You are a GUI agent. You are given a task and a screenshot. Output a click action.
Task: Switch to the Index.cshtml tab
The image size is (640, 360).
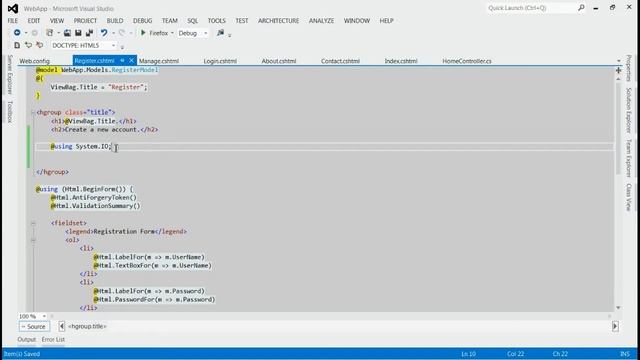[x=401, y=61]
